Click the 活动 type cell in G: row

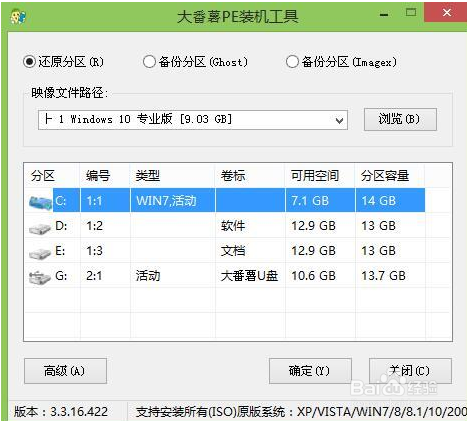(x=148, y=276)
